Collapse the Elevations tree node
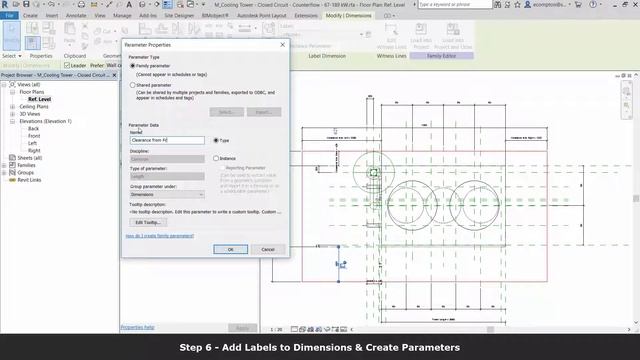 [x=12, y=121]
